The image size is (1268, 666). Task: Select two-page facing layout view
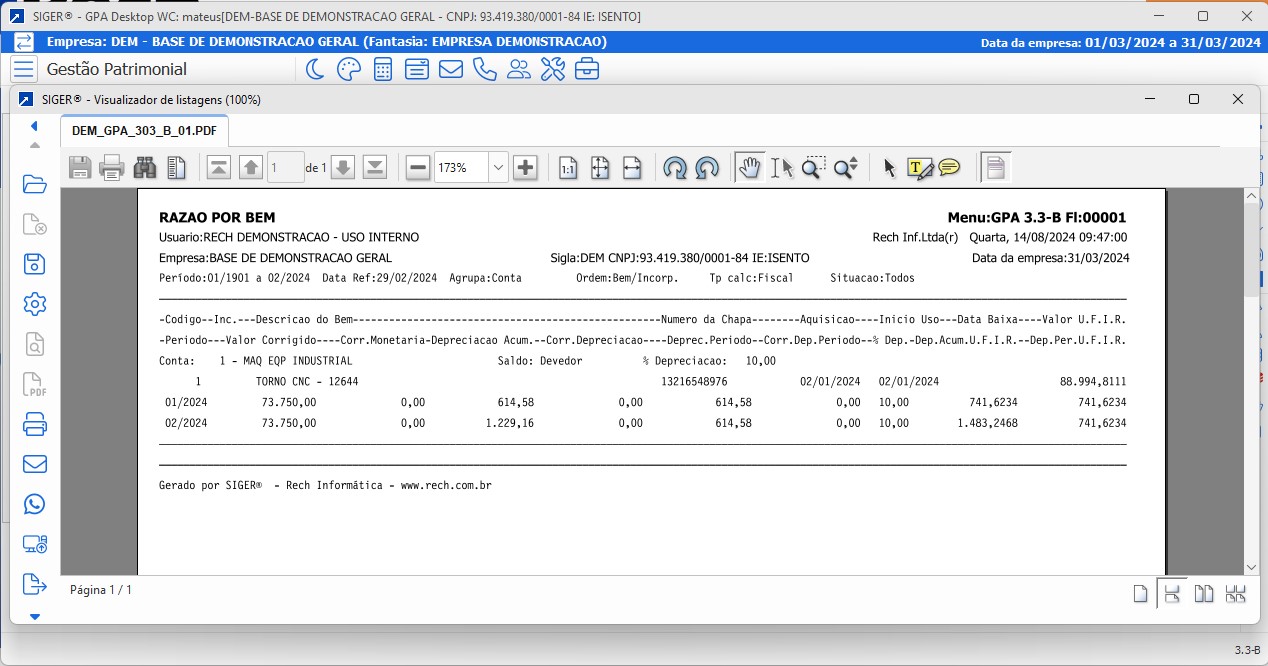coord(1204,593)
